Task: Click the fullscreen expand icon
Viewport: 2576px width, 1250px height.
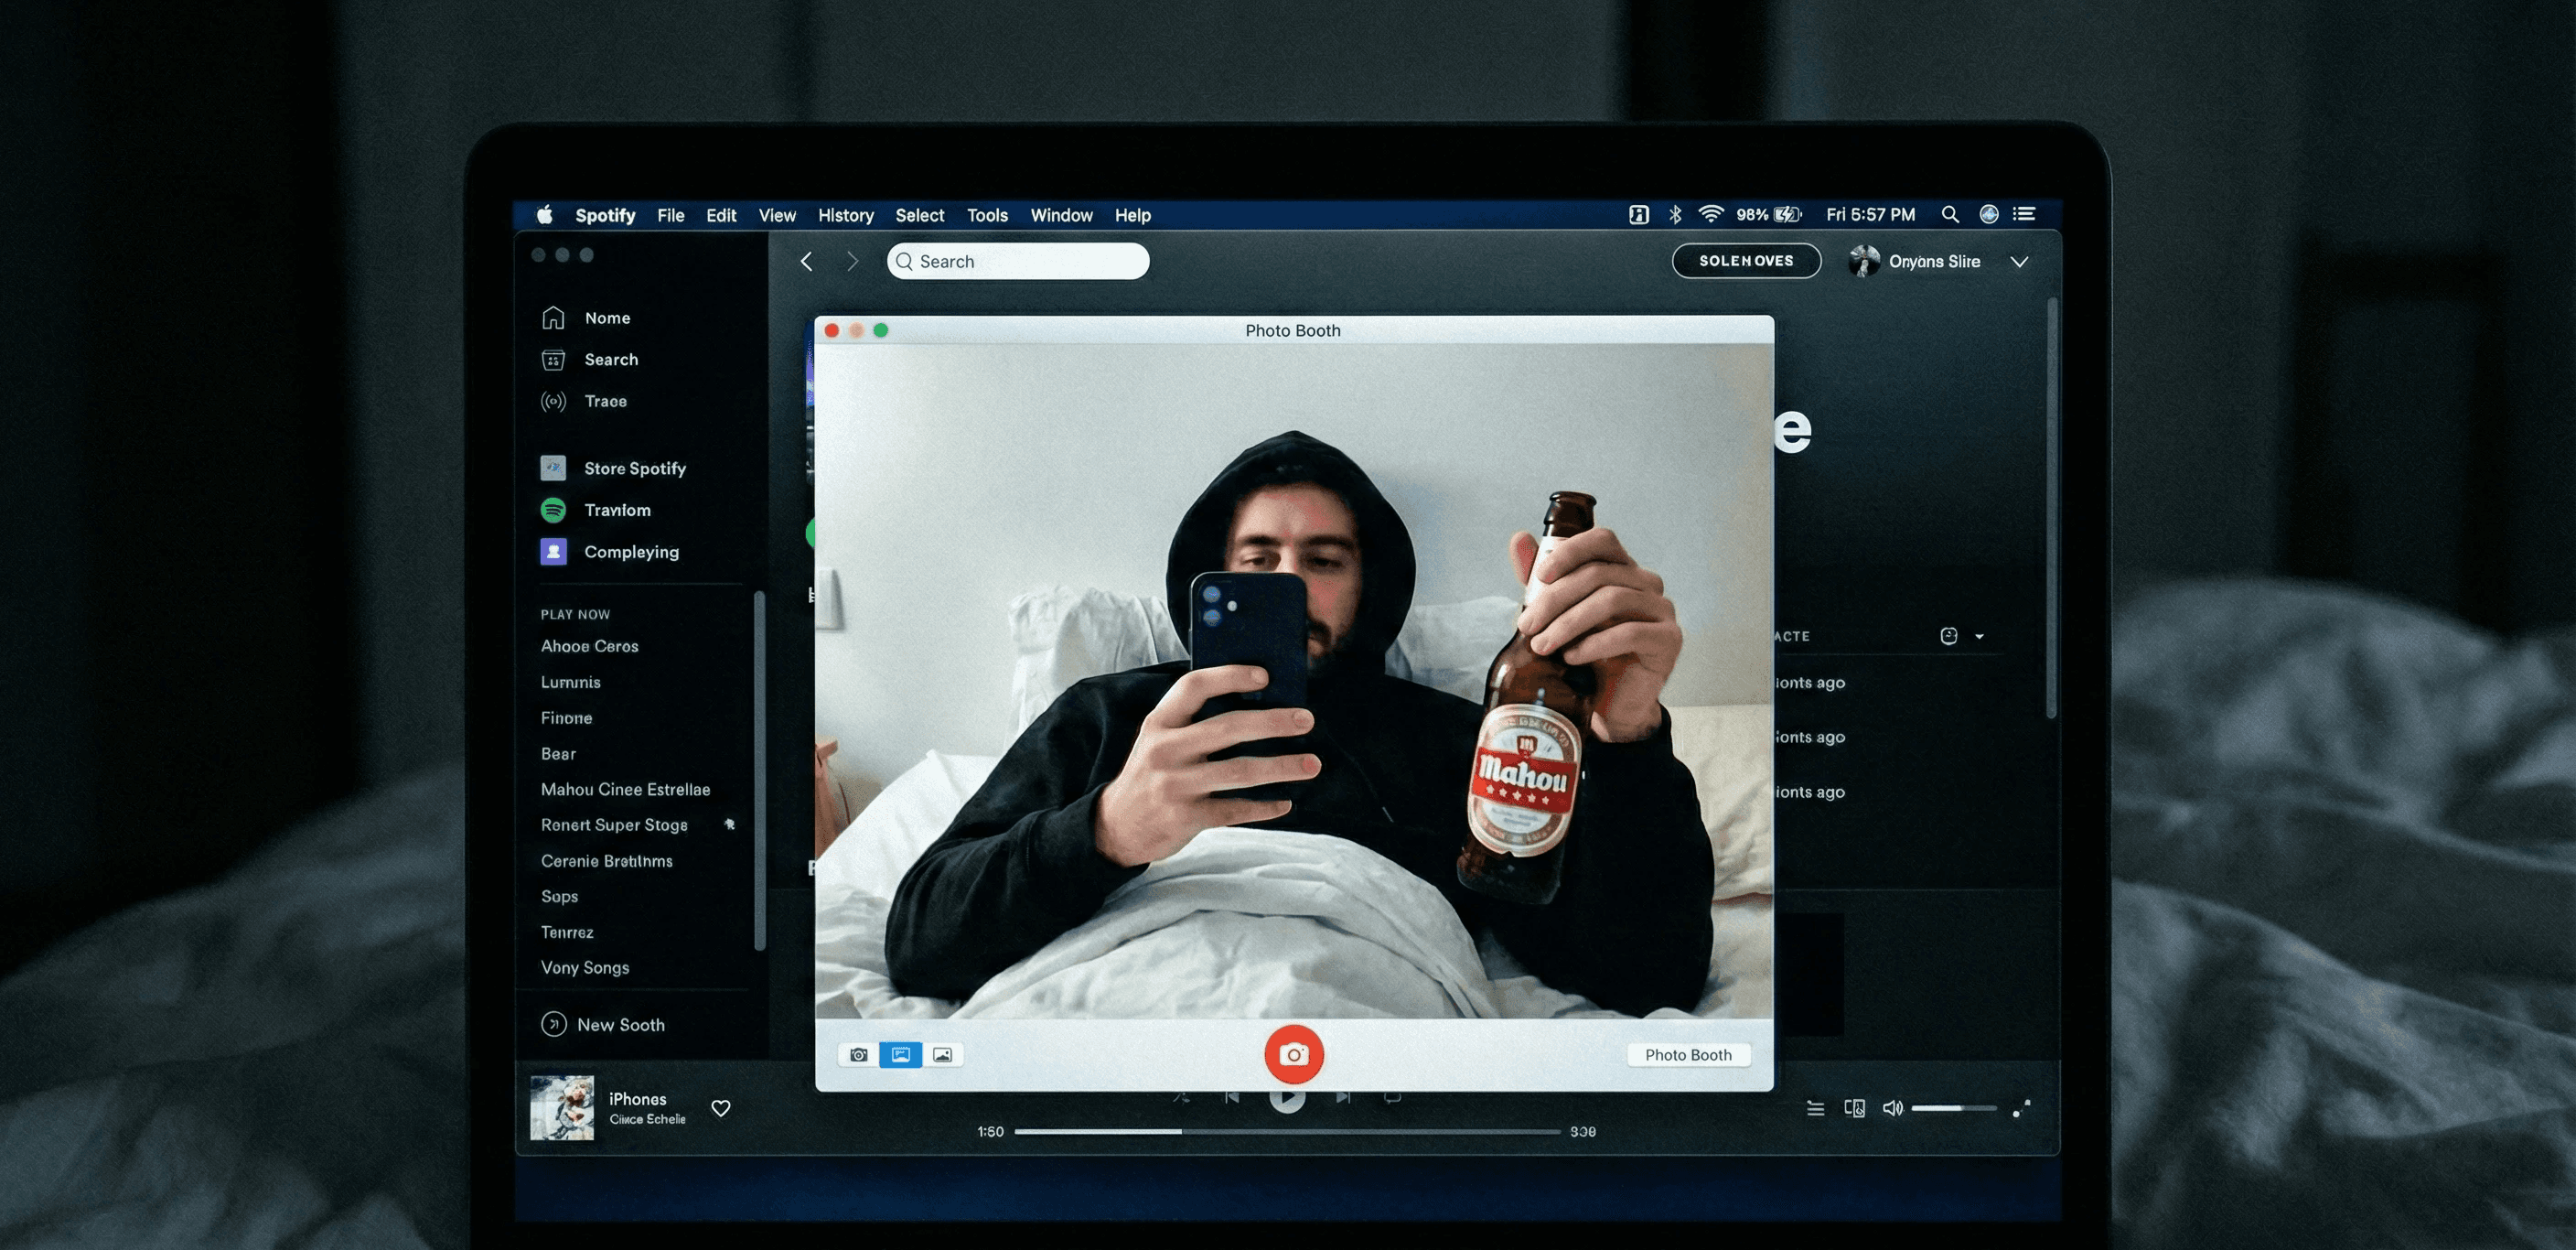Action: (x=2021, y=1108)
